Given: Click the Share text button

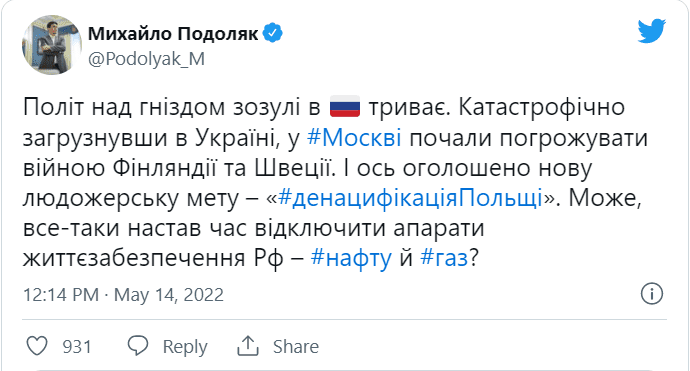Looking at the screenshot, I should click(x=296, y=347).
